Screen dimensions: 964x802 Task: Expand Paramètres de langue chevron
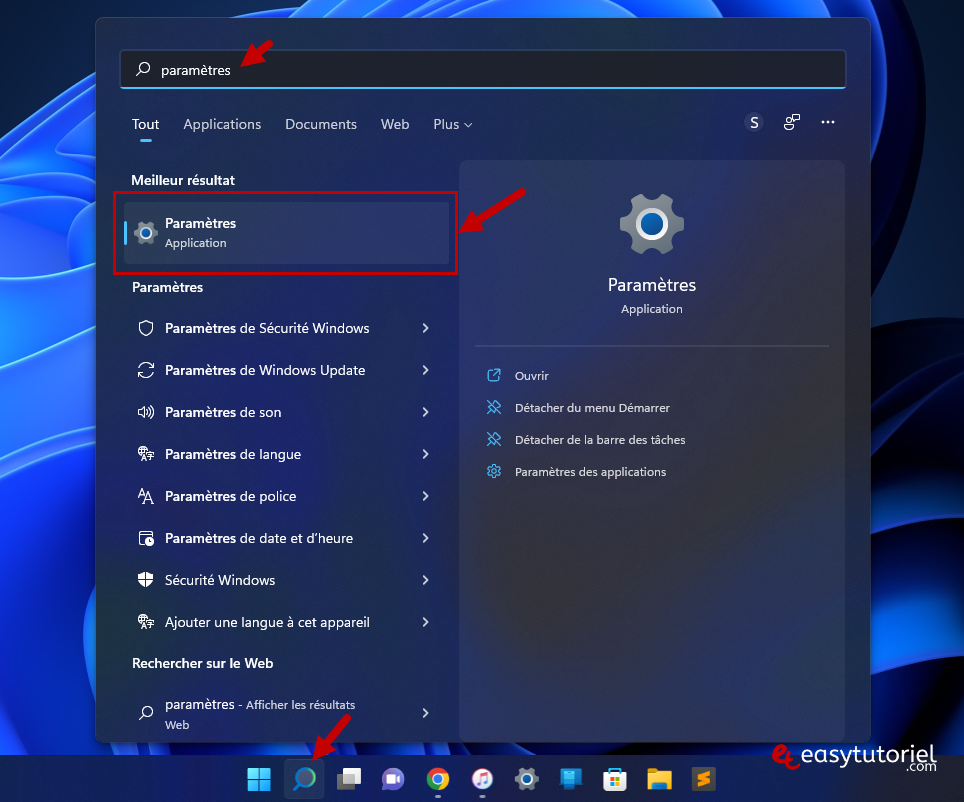click(425, 454)
